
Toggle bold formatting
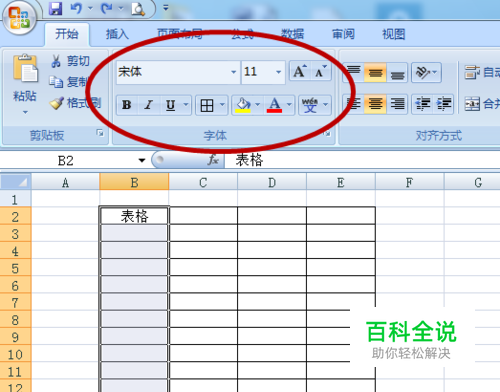[x=127, y=105]
